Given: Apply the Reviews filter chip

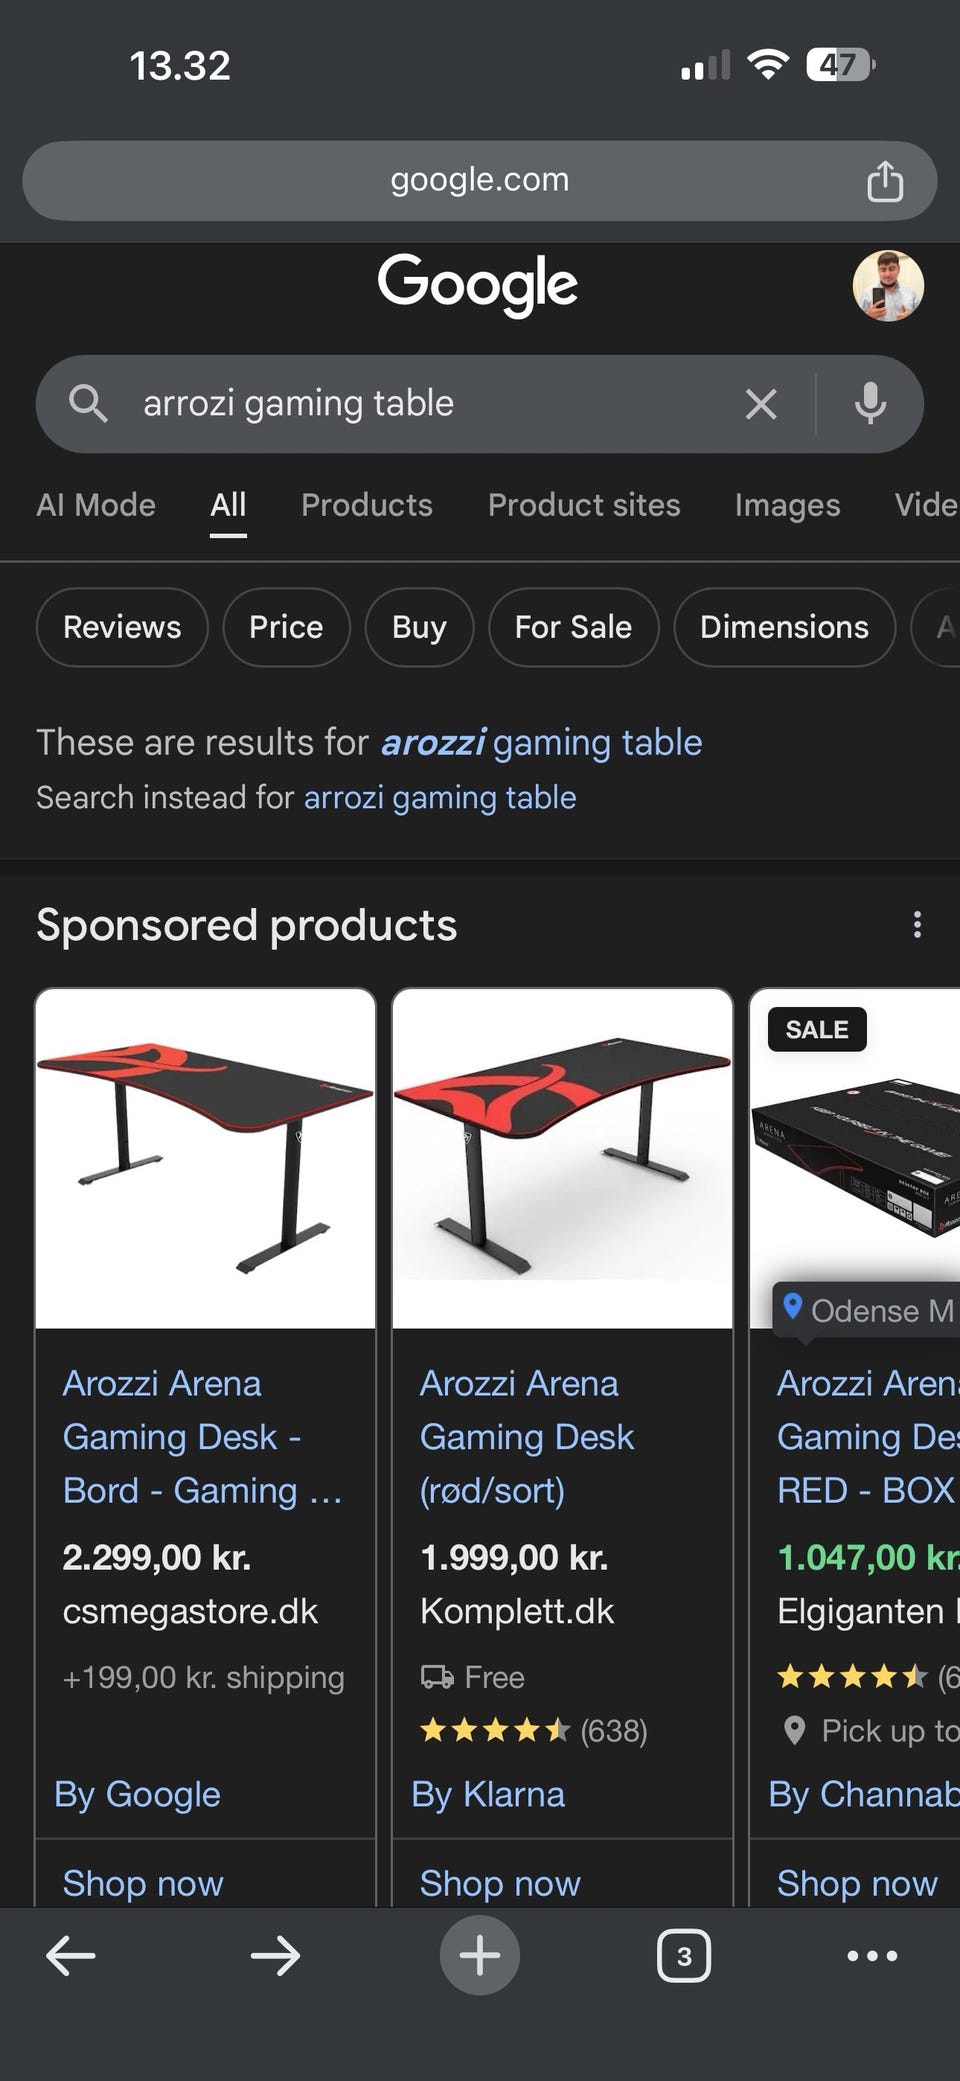Looking at the screenshot, I should 122,627.
